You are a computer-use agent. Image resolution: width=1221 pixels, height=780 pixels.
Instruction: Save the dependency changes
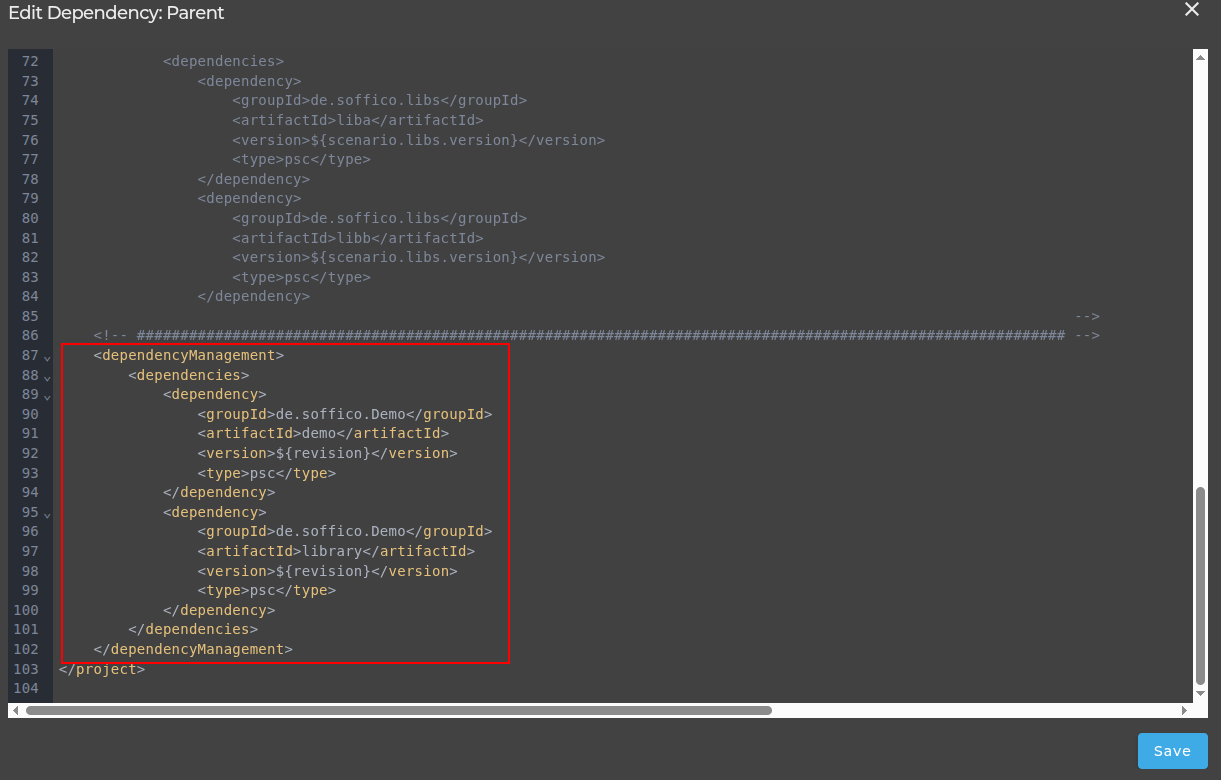pyautogui.click(x=1172, y=751)
